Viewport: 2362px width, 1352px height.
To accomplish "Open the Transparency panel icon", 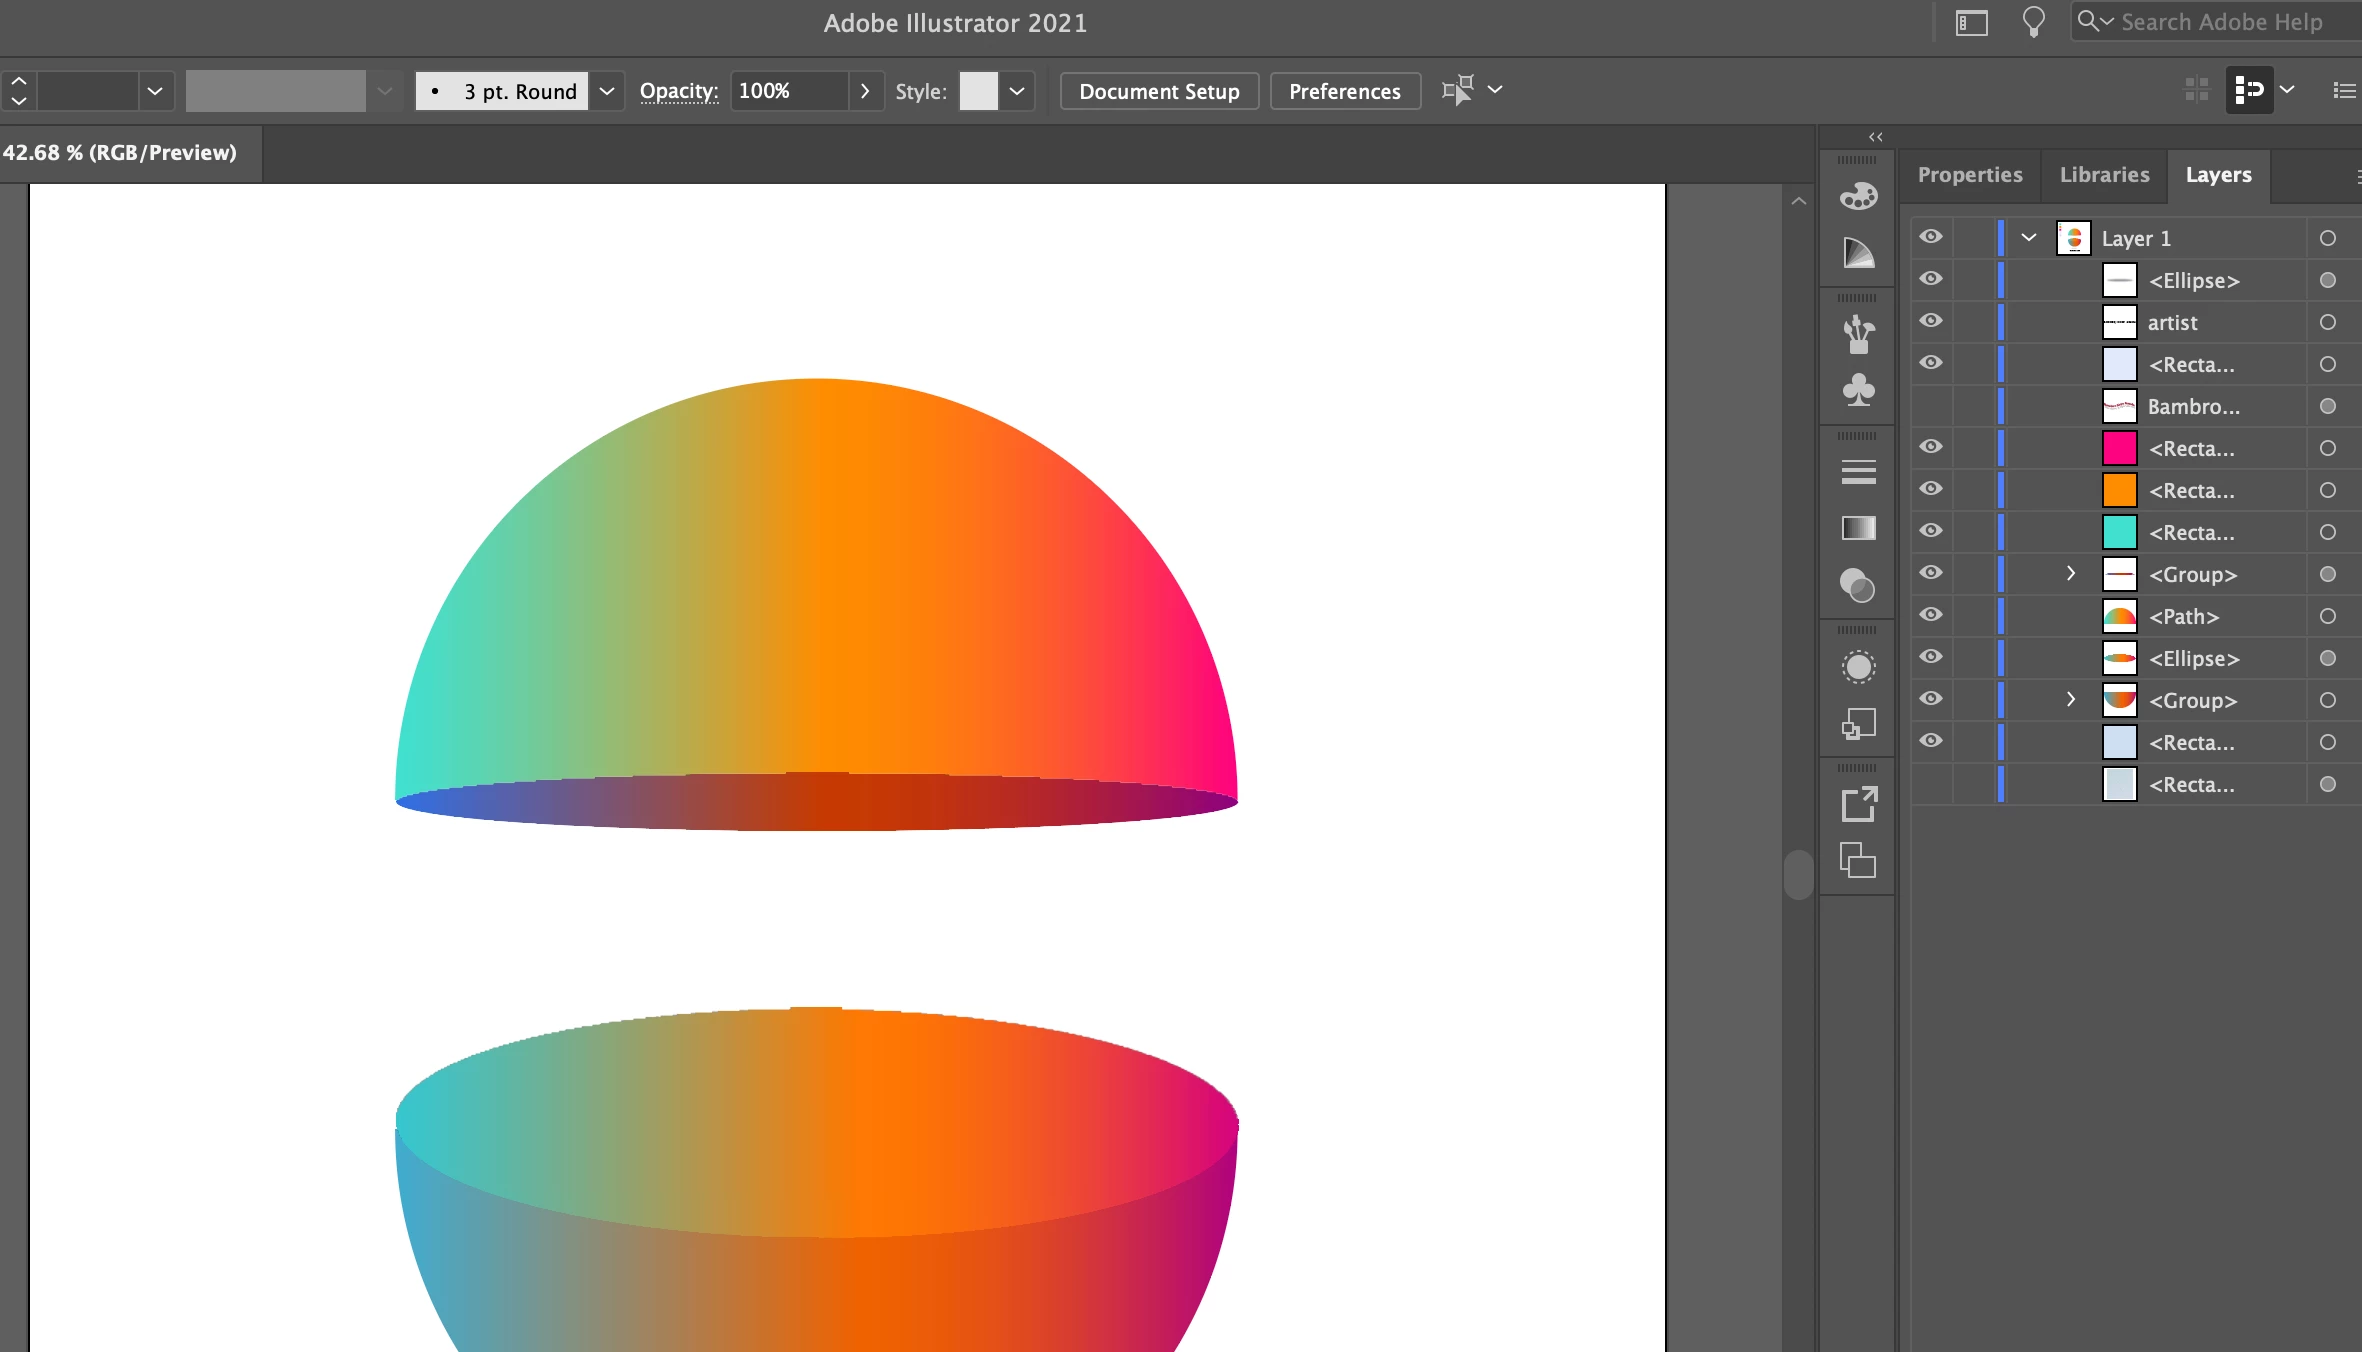I will (x=1858, y=585).
